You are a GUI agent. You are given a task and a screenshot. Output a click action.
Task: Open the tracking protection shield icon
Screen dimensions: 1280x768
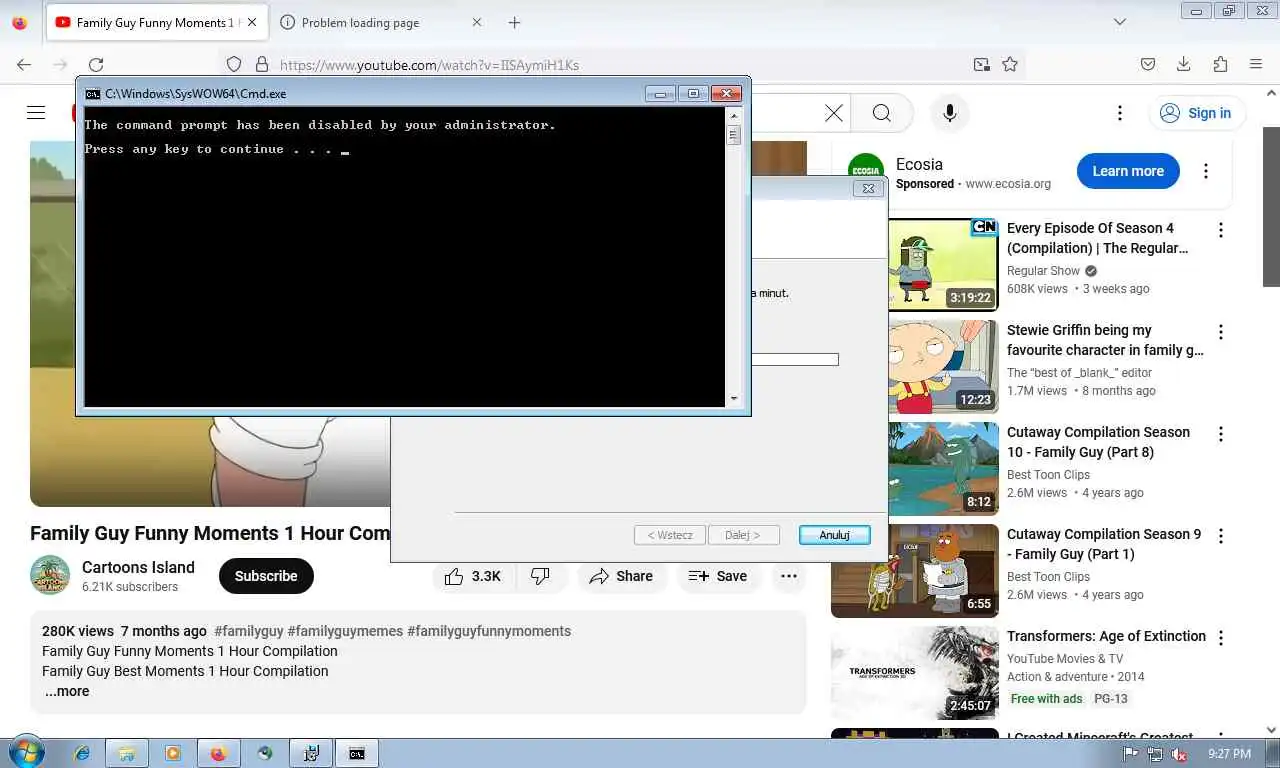click(234, 64)
